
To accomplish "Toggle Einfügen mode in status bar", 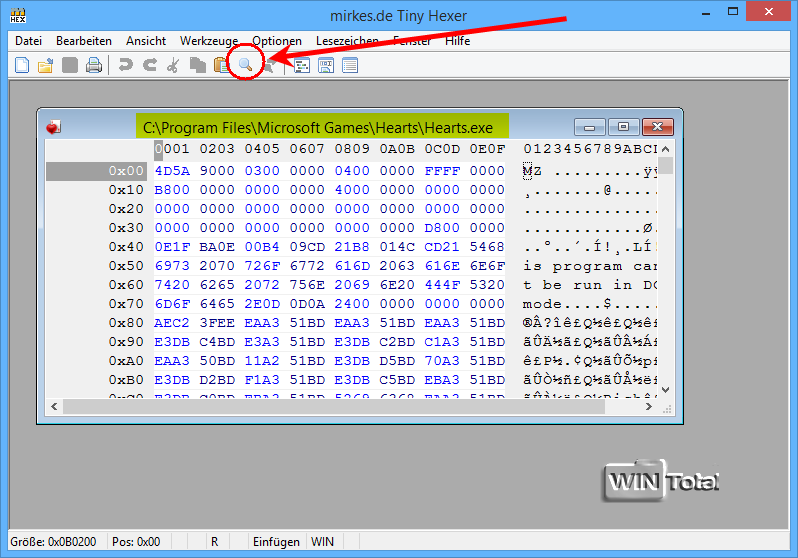I will [x=276, y=542].
